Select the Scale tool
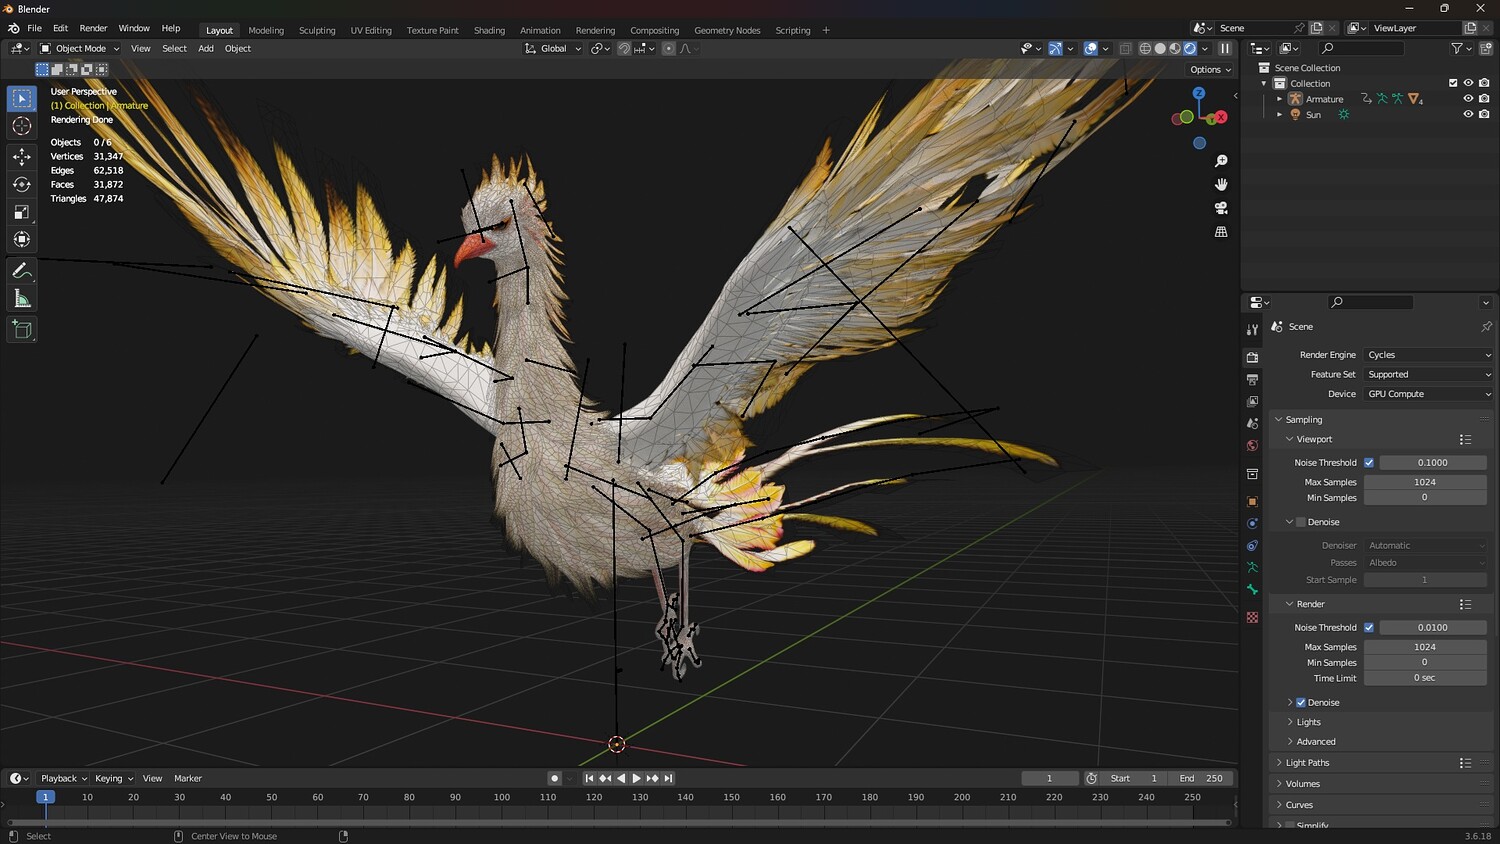This screenshot has height=844, width=1500. point(22,212)
